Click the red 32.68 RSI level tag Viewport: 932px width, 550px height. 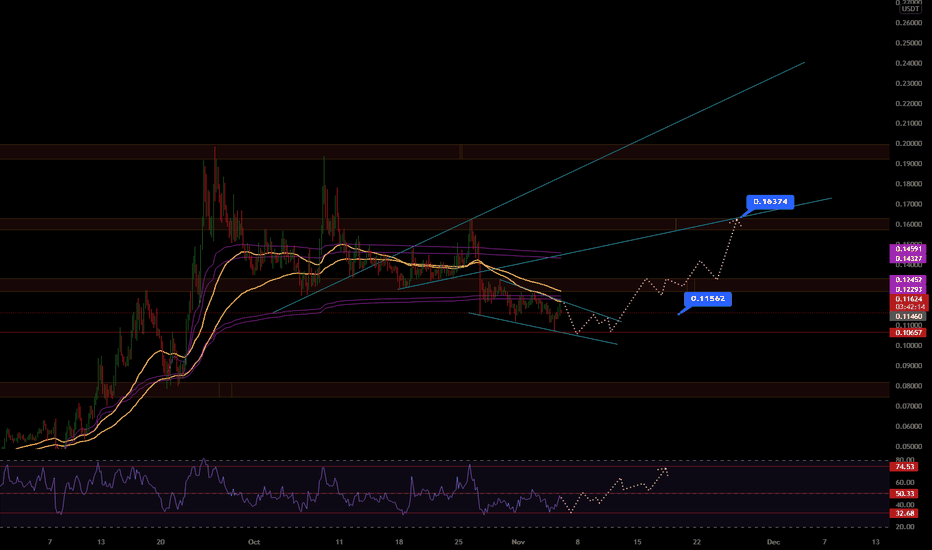904,513
